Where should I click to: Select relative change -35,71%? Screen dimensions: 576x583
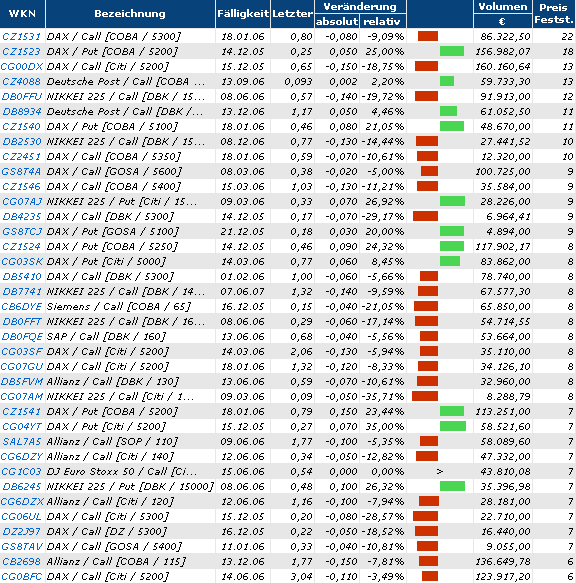click(383, 396)
